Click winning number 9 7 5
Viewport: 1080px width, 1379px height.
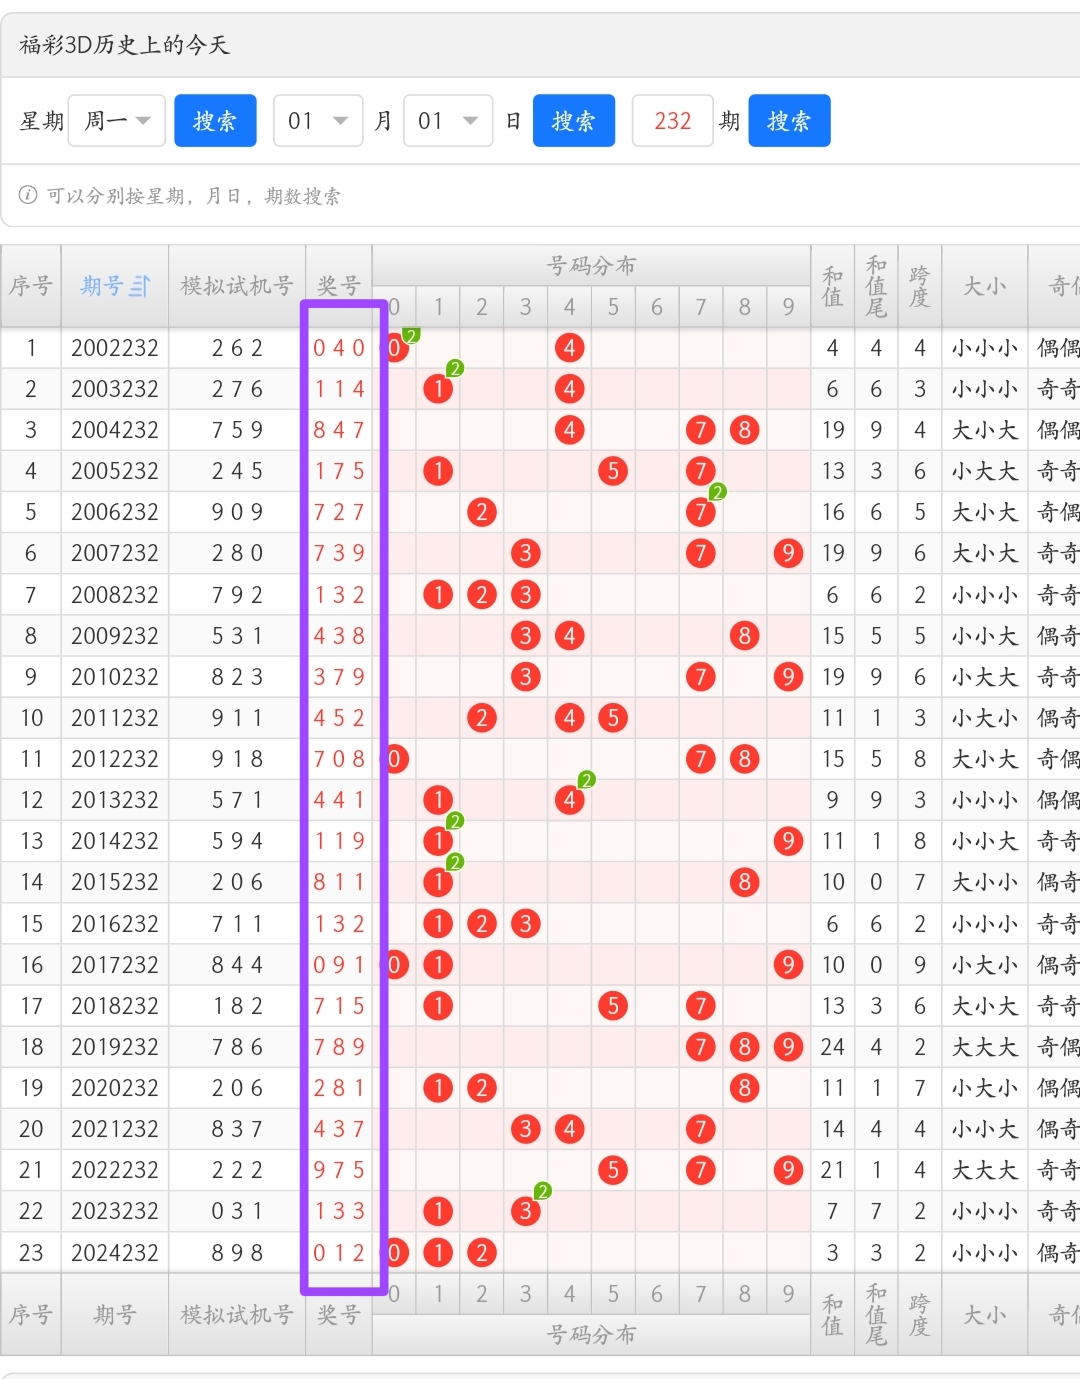click(339, 1170)
